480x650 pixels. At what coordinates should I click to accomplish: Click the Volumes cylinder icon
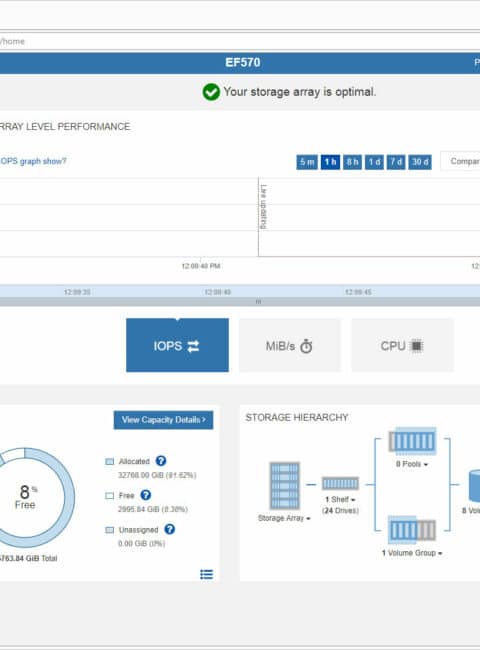click(x=474, y=485)
